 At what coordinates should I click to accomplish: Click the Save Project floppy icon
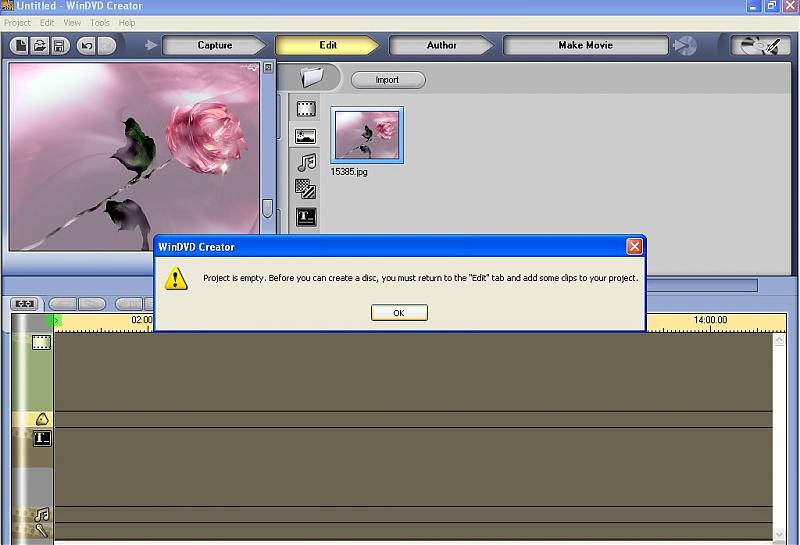pos(59,46)
